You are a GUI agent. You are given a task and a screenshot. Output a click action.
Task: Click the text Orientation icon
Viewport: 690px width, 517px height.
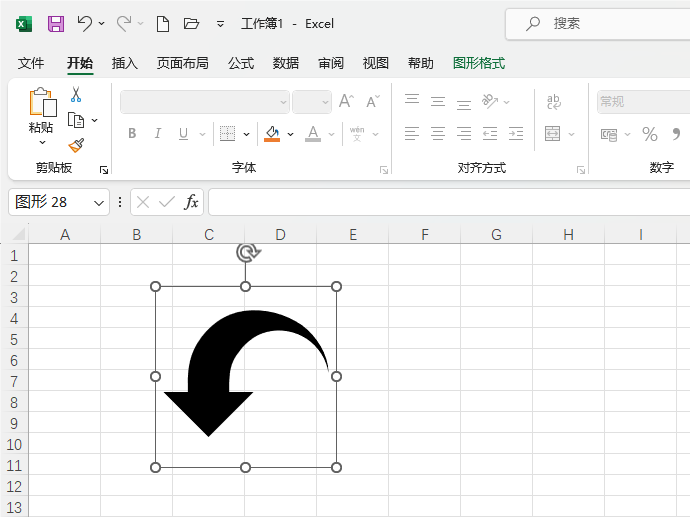coord(490,101)
